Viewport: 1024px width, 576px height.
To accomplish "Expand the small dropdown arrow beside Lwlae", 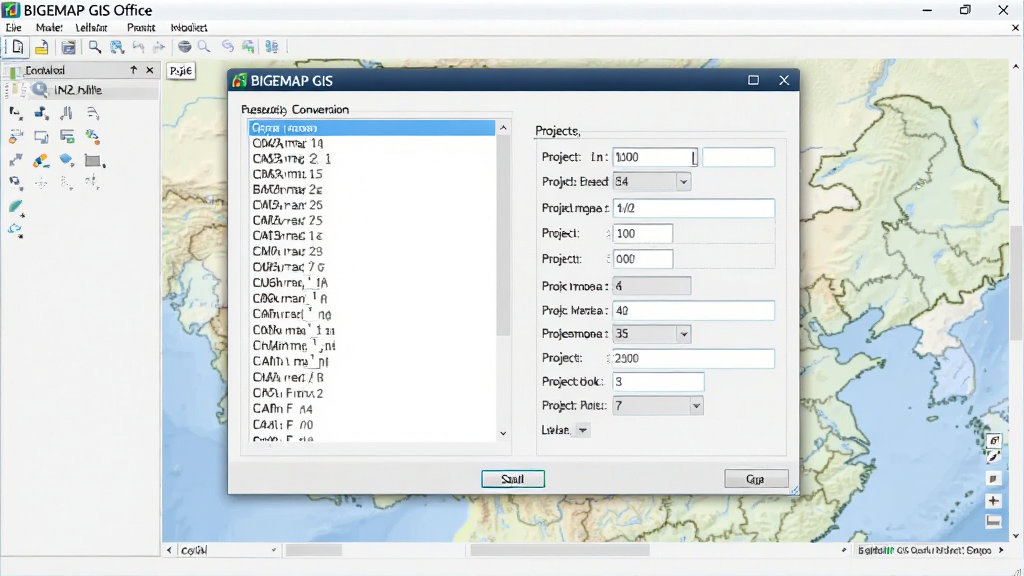I will [583, 430].
